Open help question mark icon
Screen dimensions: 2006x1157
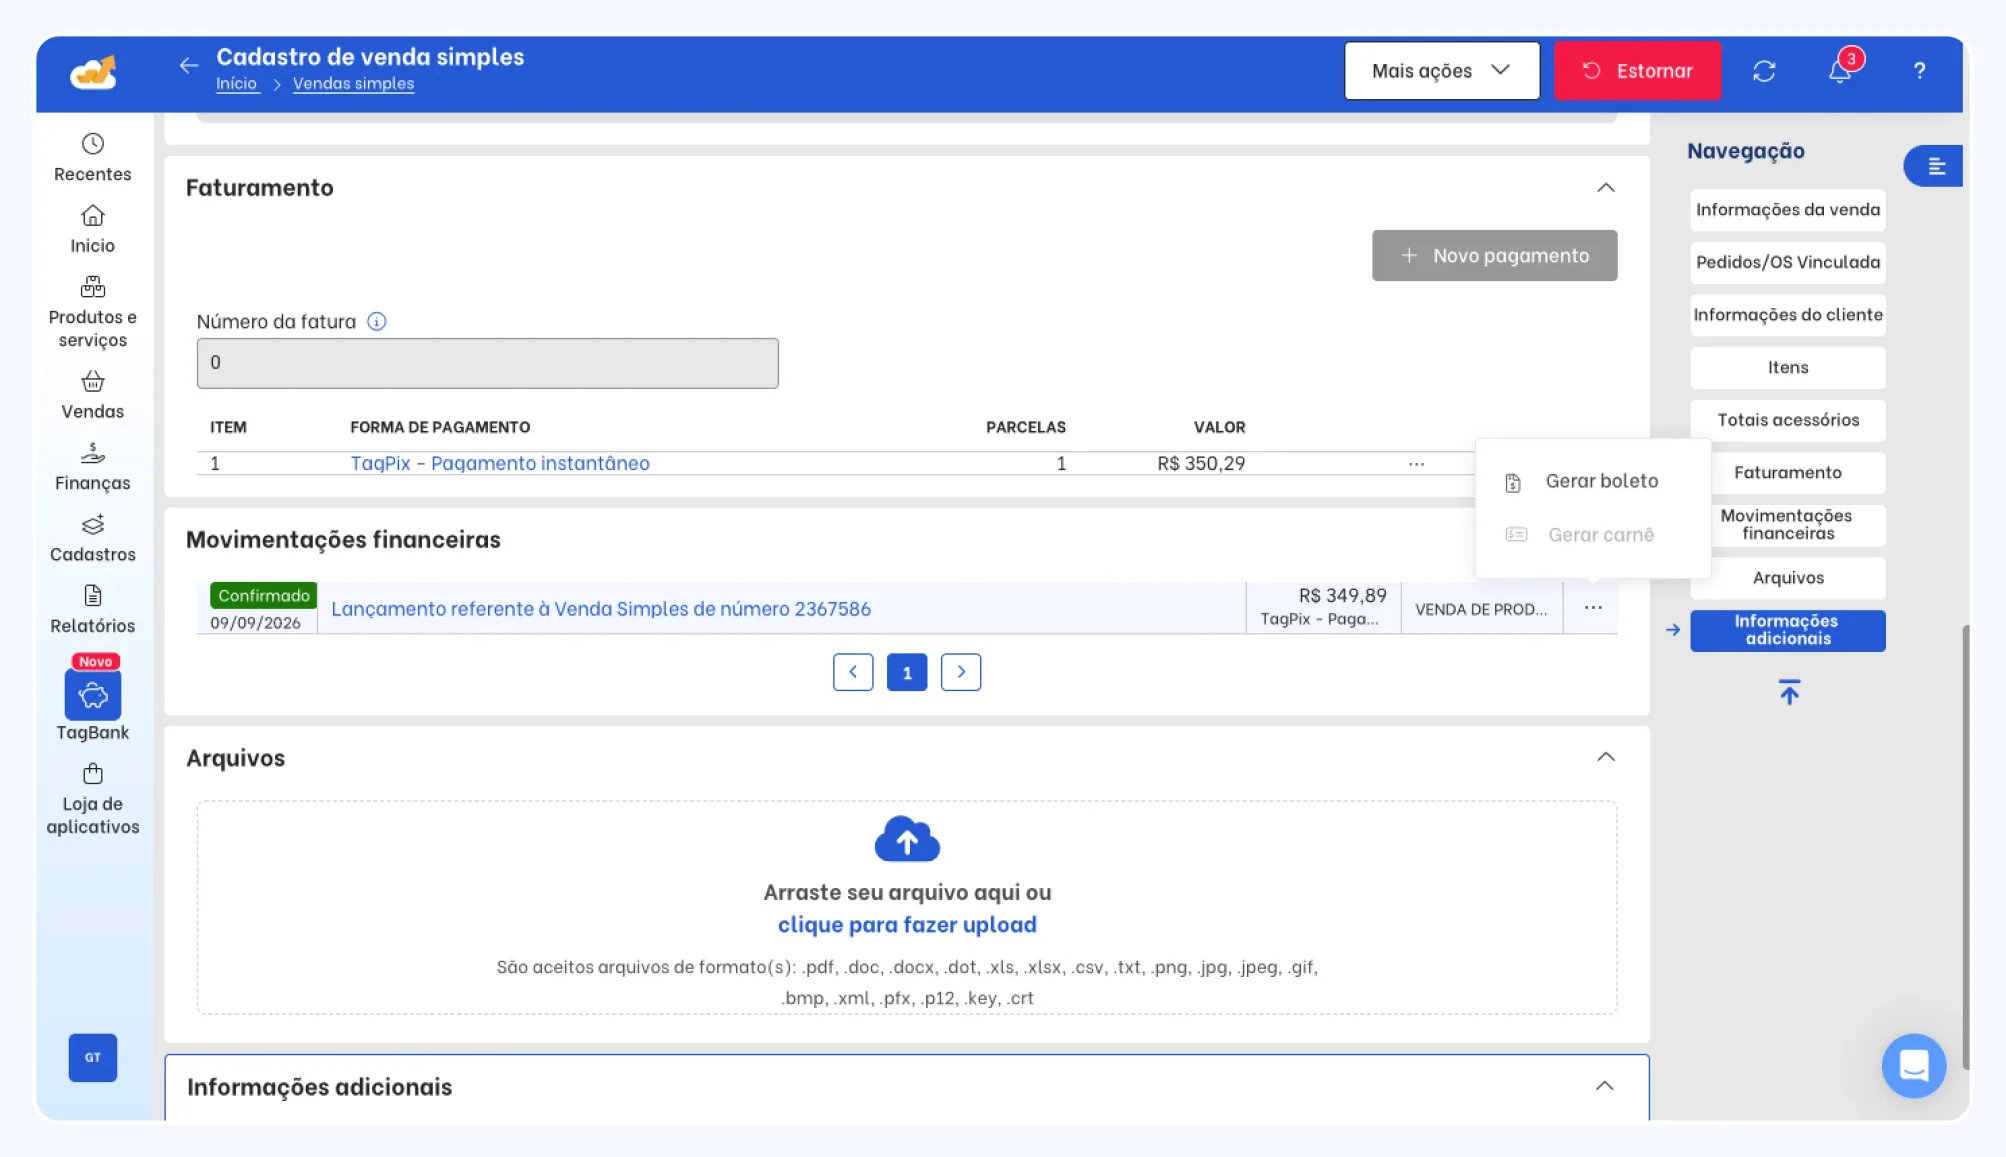click(x=1919, y=71)
